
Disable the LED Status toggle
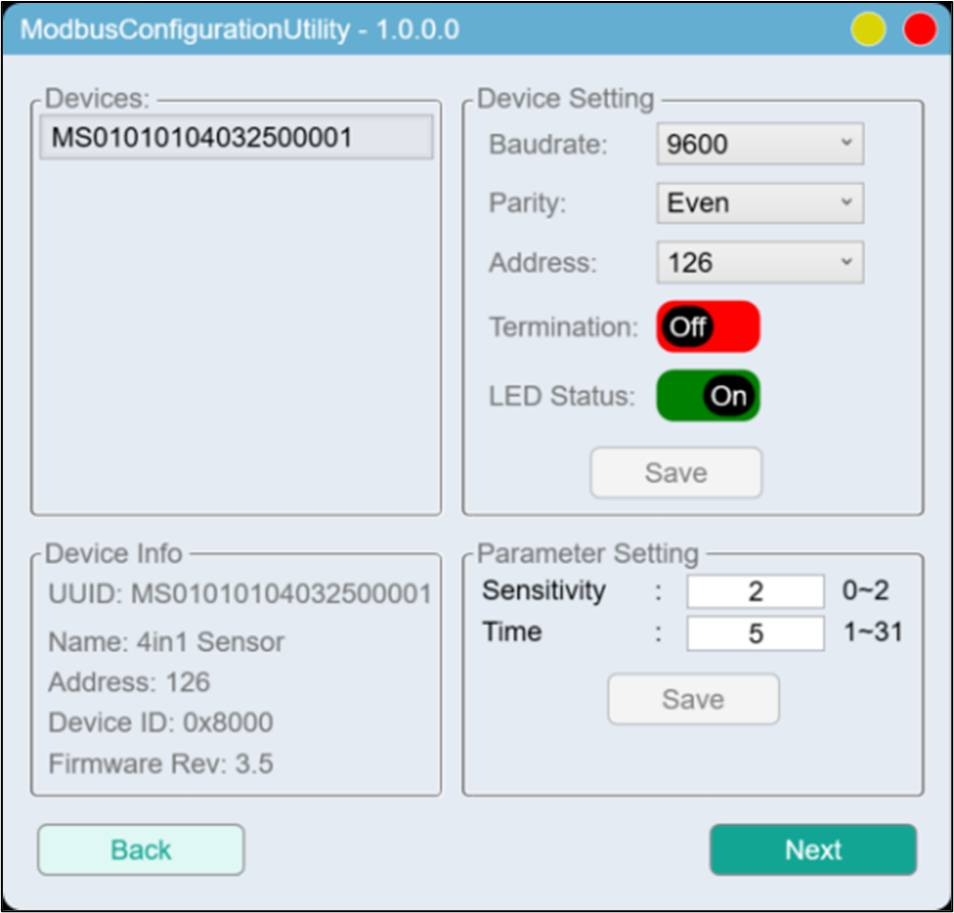(x=708, y=396)
